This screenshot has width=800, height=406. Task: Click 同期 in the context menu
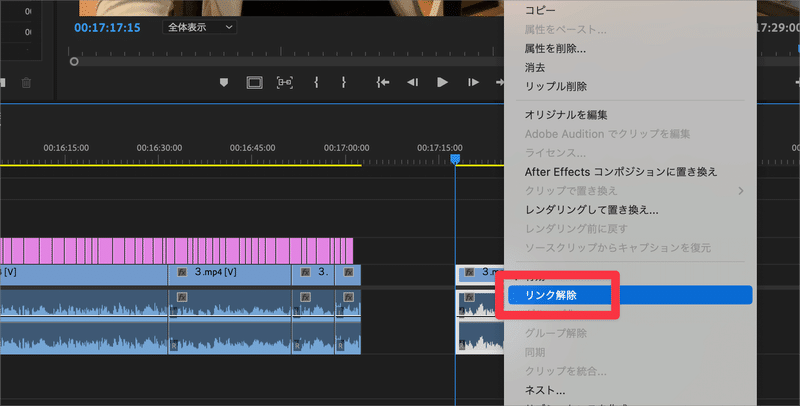pos(535,352)
